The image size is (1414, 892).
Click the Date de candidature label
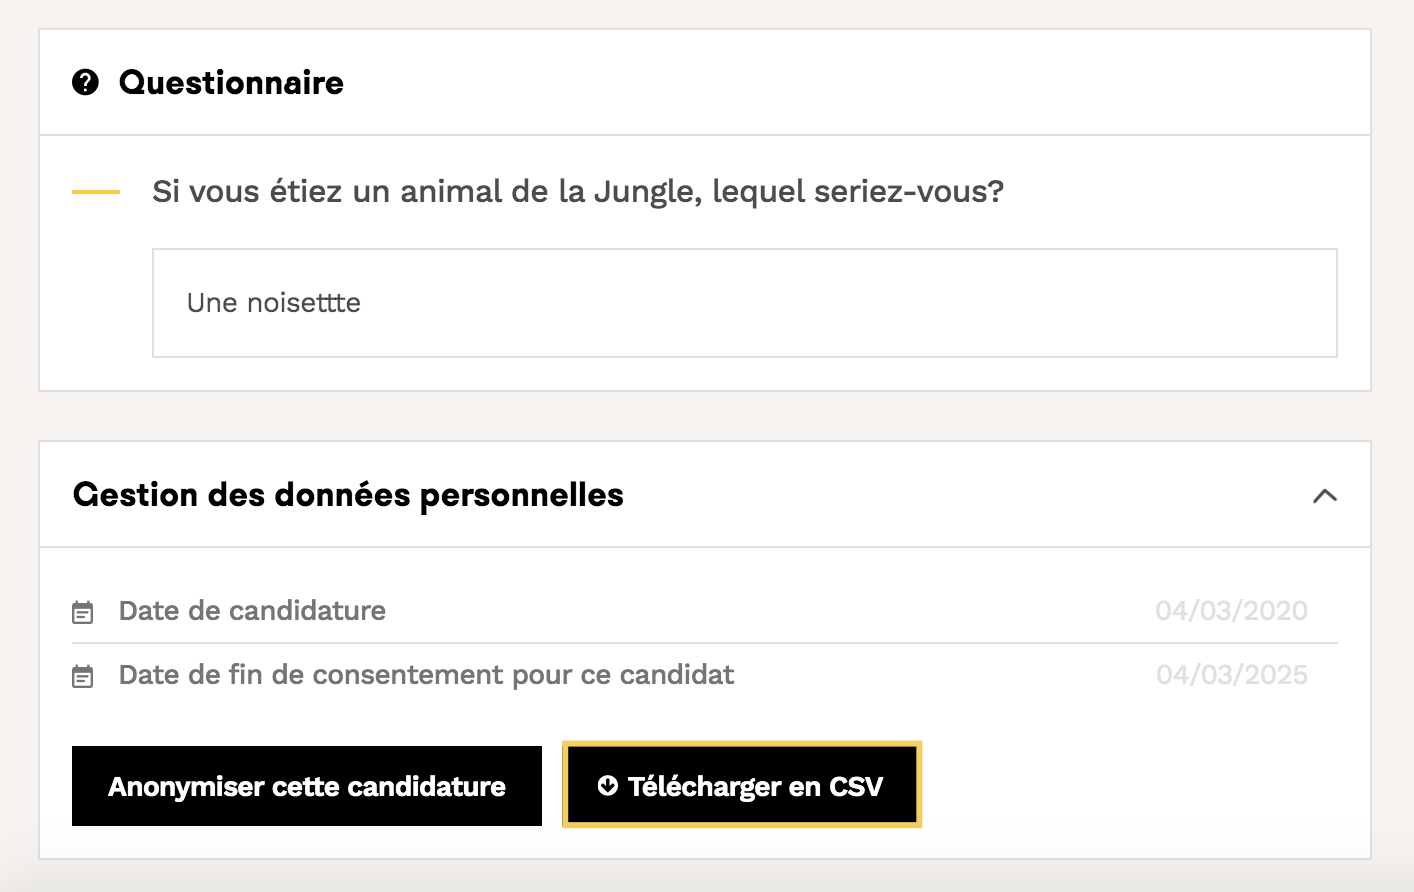252,611
